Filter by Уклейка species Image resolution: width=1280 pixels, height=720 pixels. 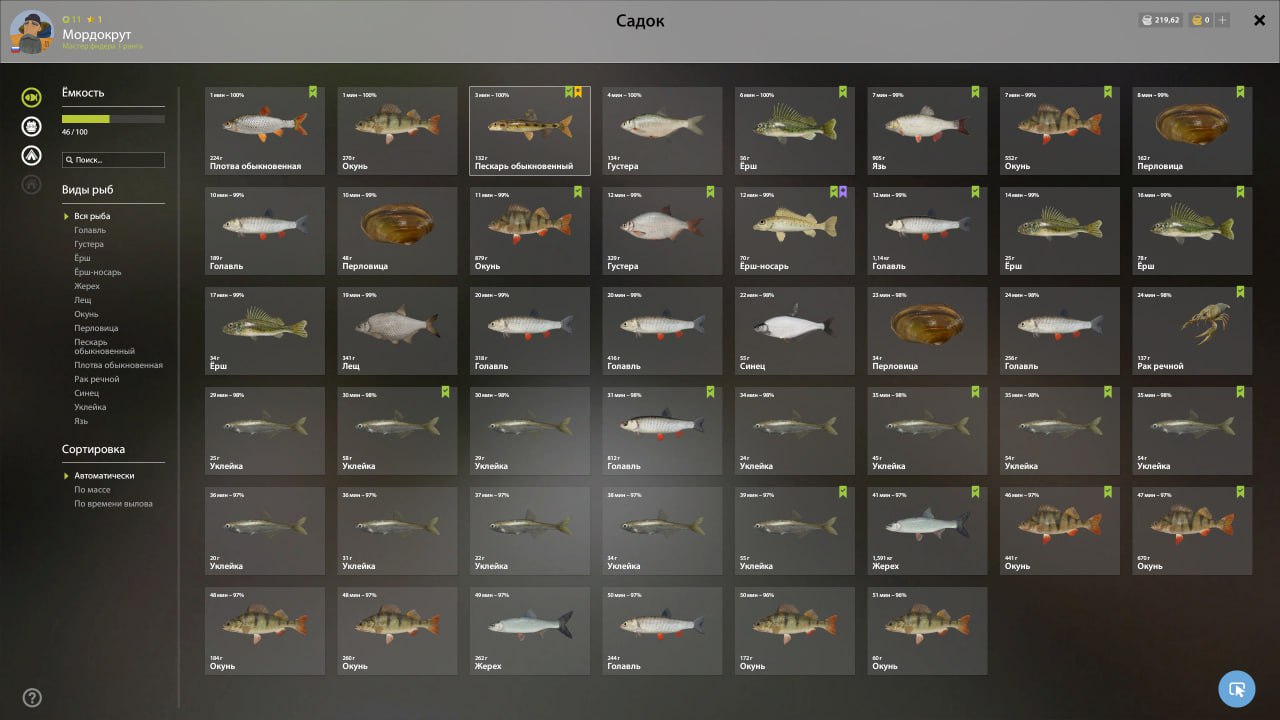tap(90, 407)
